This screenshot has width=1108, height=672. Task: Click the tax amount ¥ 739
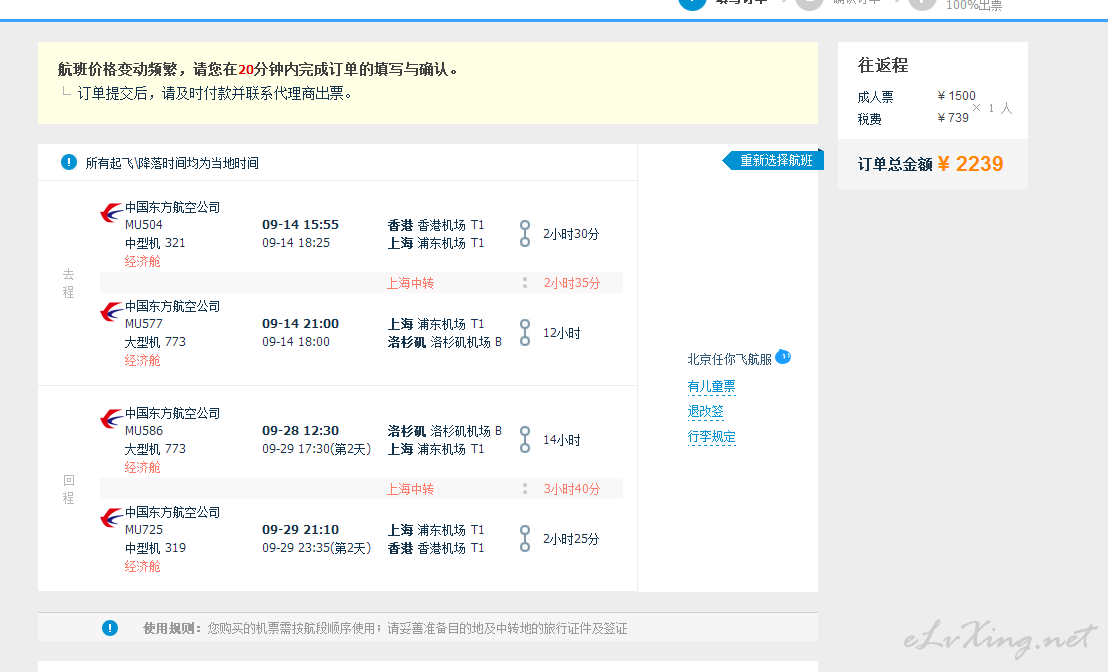point(953,117)
